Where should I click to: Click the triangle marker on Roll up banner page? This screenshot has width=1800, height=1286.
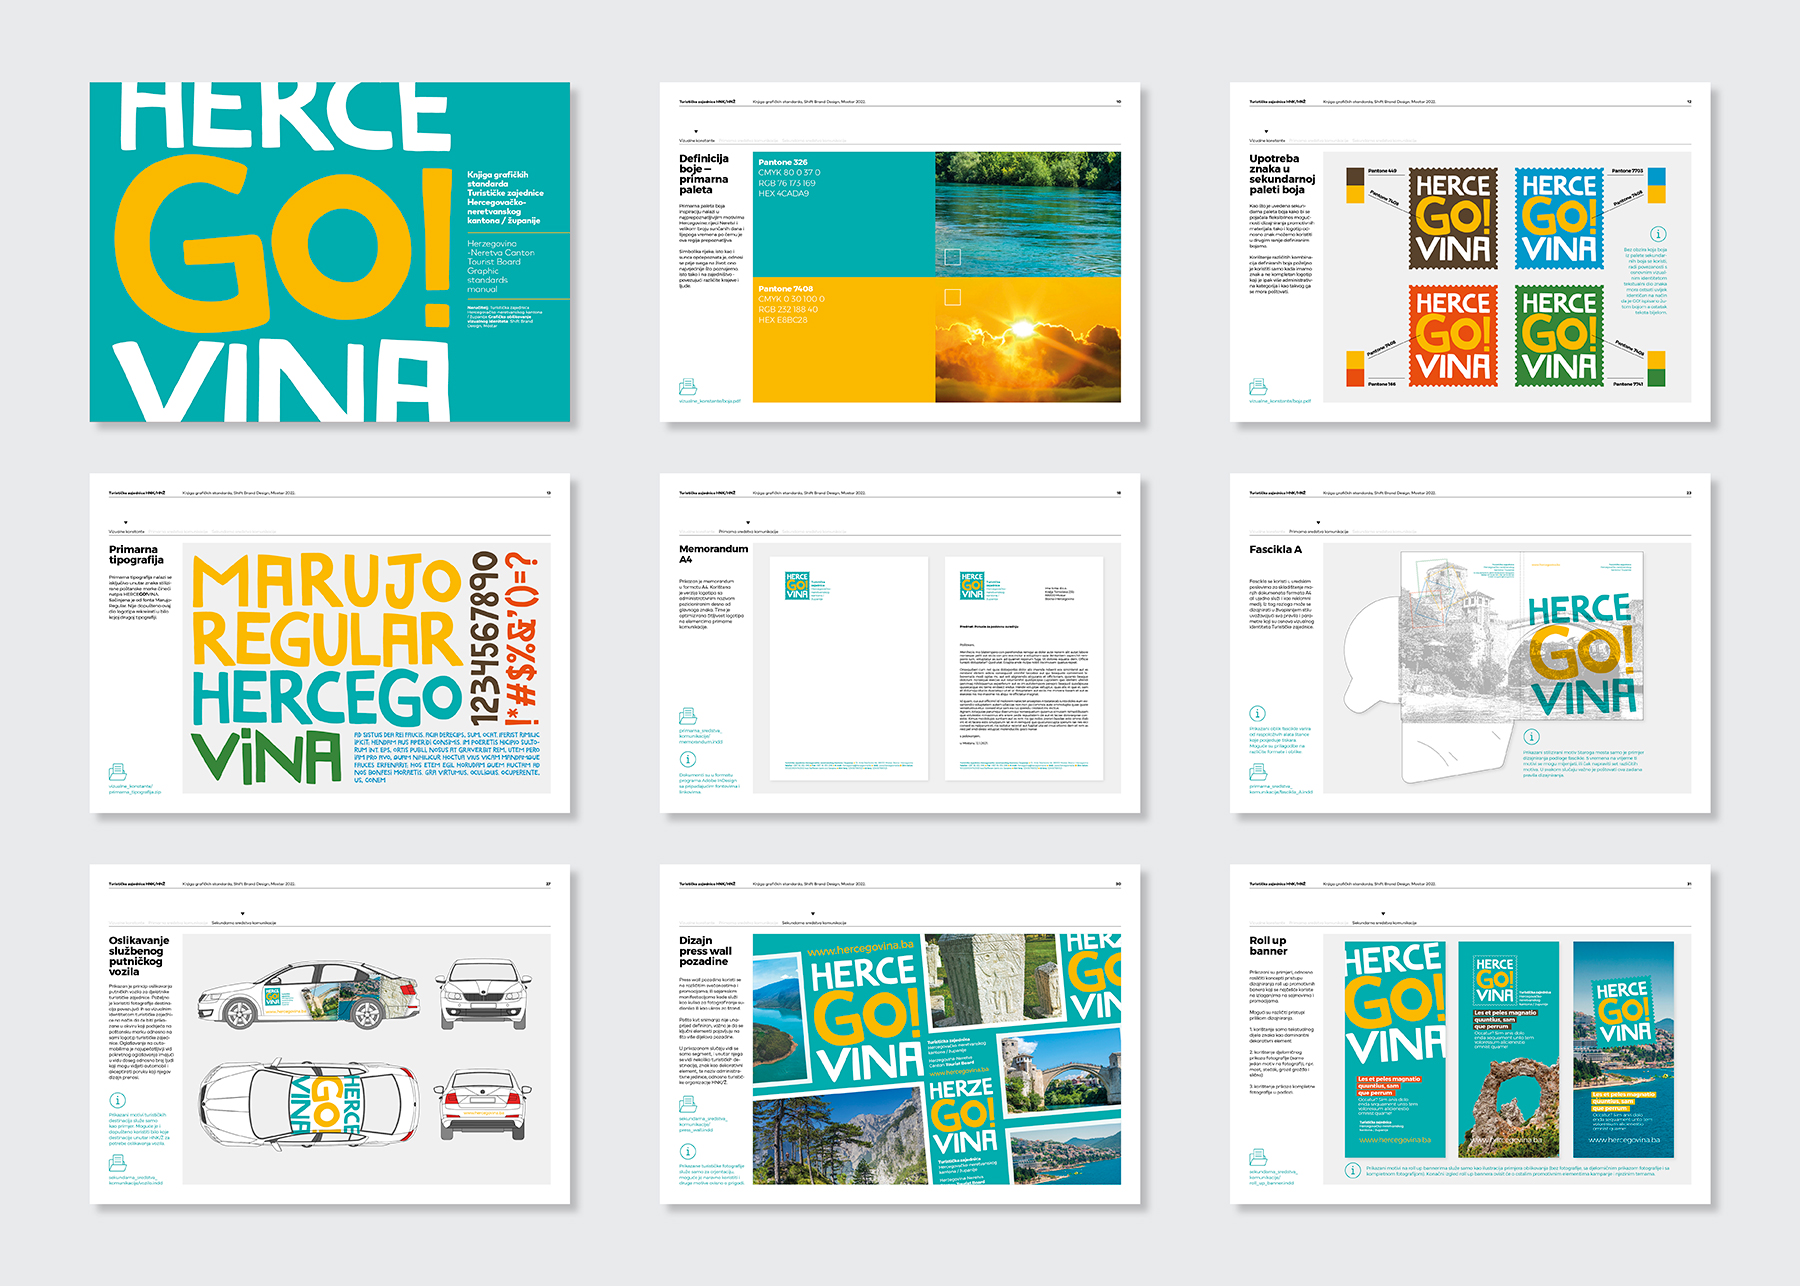coord(1383,913)
